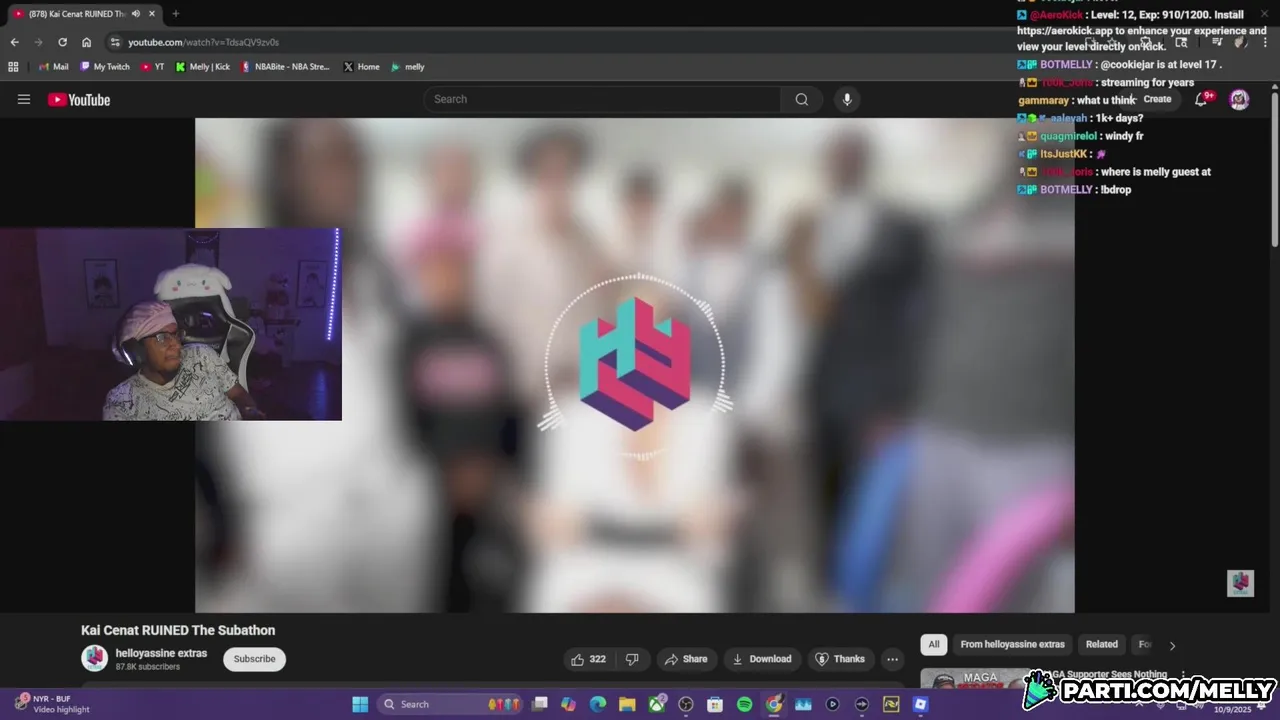Click the Download button
The width and height of the screenshot is (1280, 720).
(762, 659)
